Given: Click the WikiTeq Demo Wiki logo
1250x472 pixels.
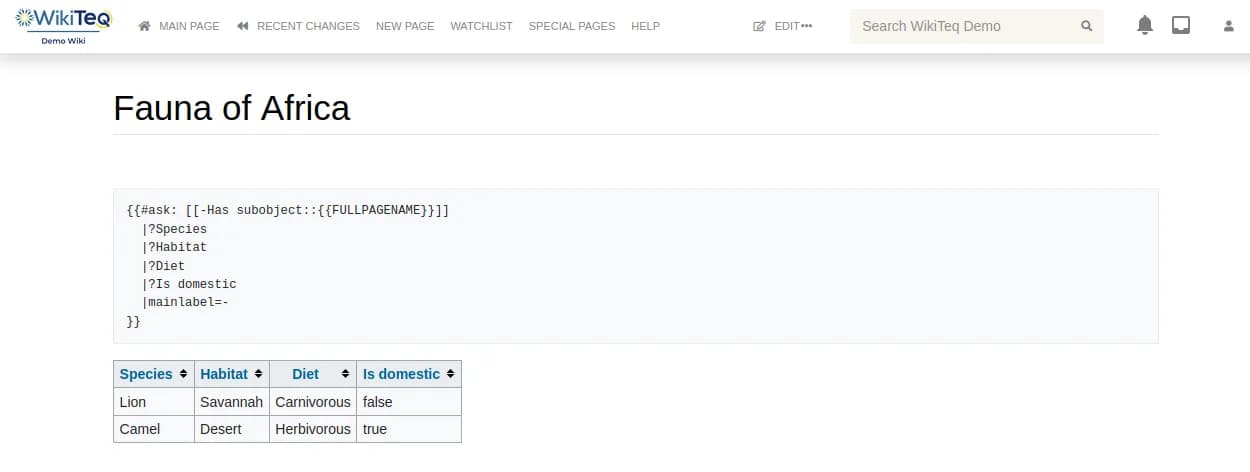Looking at the screenshot, I should [64, 26].
